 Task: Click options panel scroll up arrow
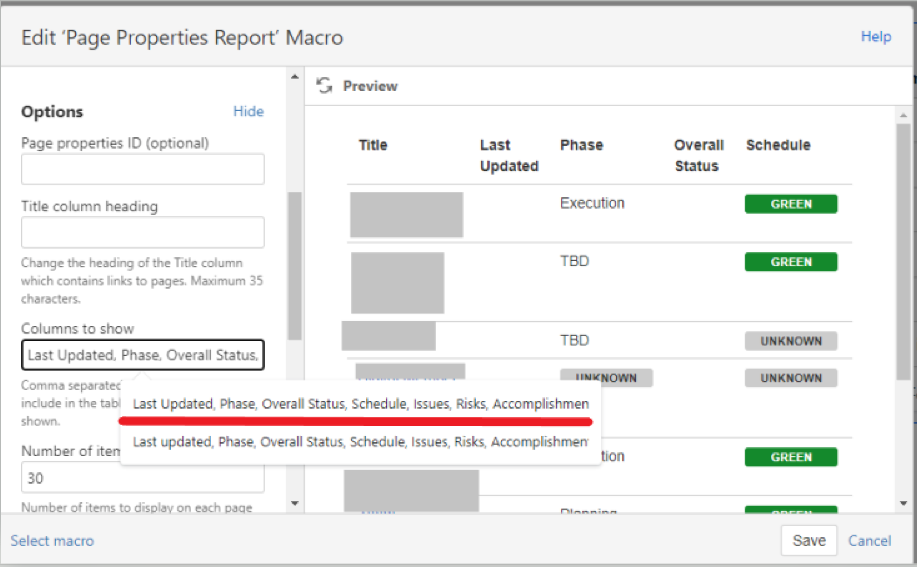tap(295, 77)
